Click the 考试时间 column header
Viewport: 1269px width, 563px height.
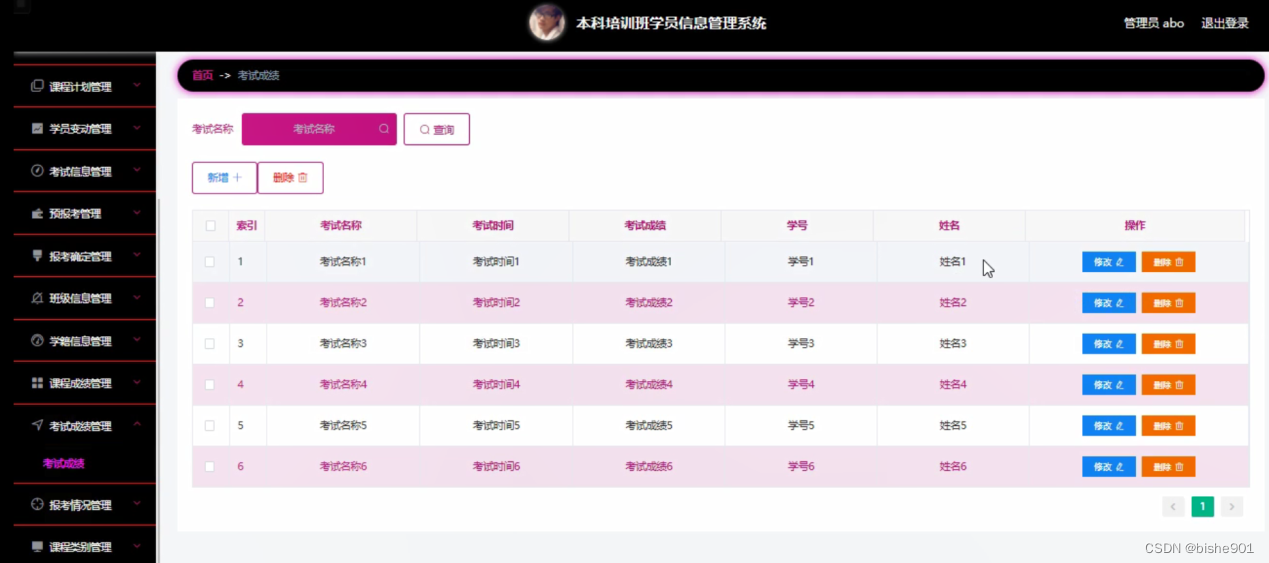[x=493, y=226]
